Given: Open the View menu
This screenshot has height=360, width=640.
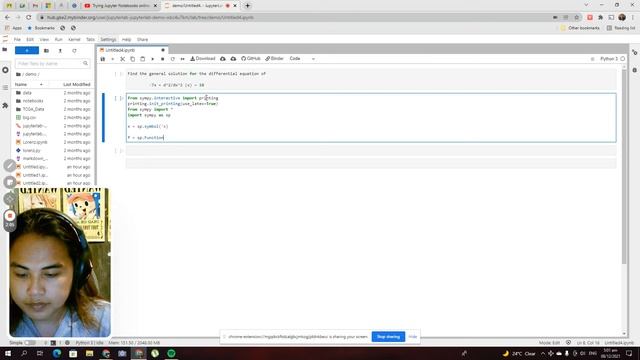Looking at the screenshot, I should (44, 40).
